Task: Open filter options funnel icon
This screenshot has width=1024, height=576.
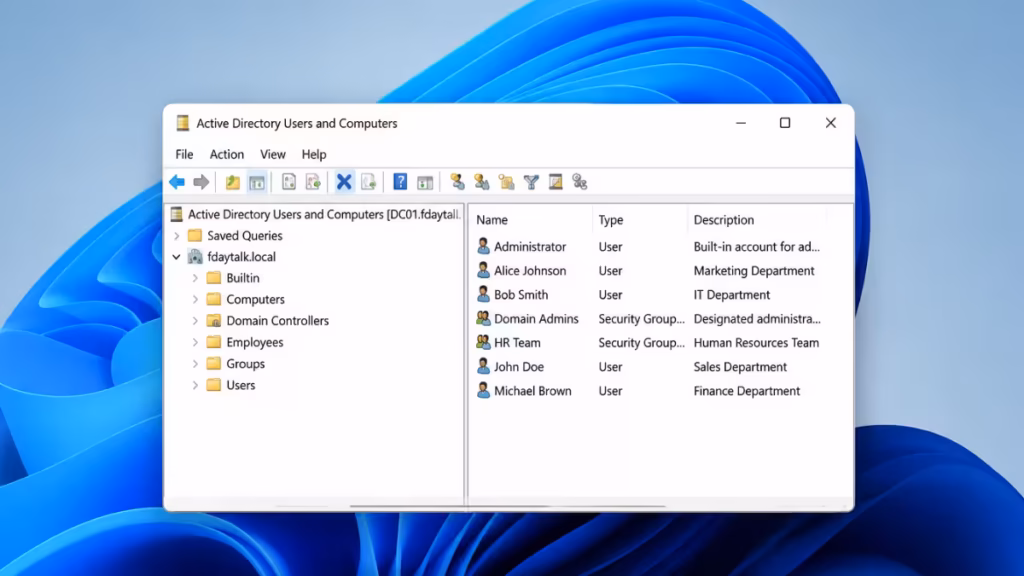Action: 531,182
